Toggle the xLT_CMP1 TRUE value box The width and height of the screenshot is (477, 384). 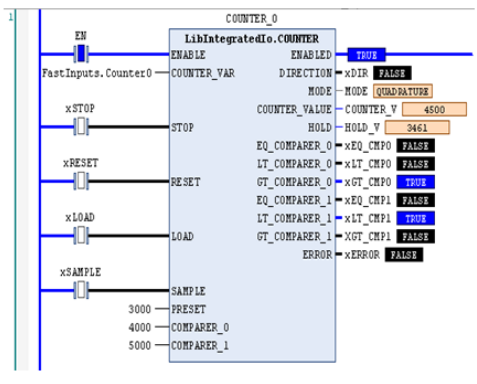click(415, 219)
